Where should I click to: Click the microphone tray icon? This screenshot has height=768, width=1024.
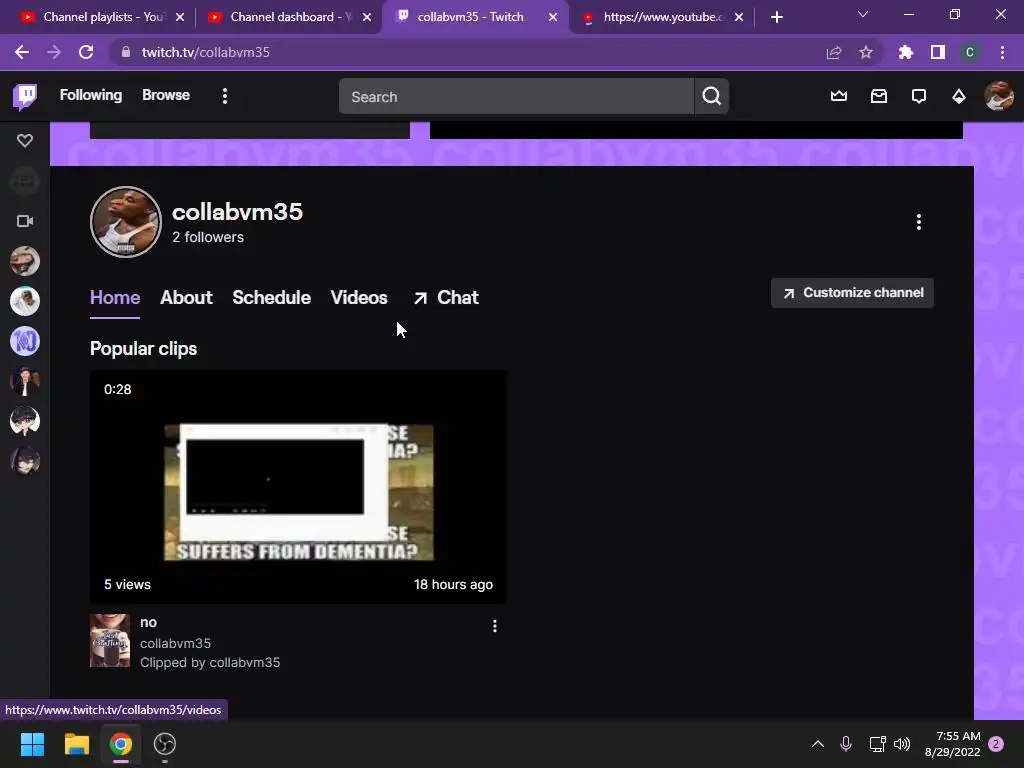click(846, 744)
